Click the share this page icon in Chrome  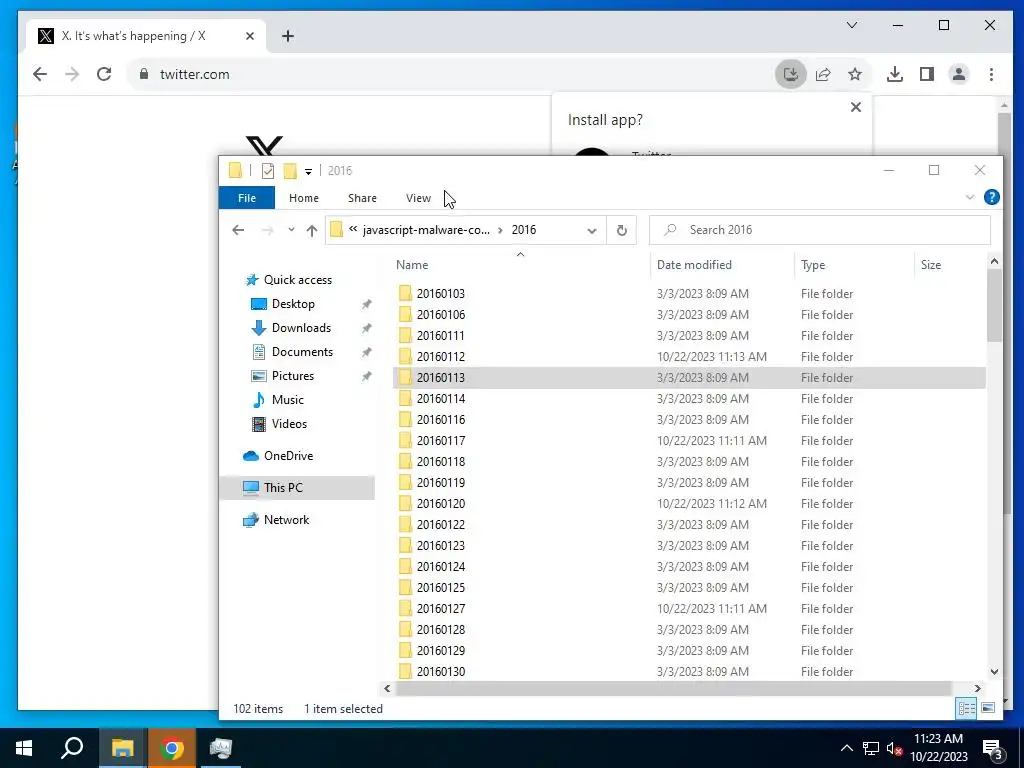[823, 74]
